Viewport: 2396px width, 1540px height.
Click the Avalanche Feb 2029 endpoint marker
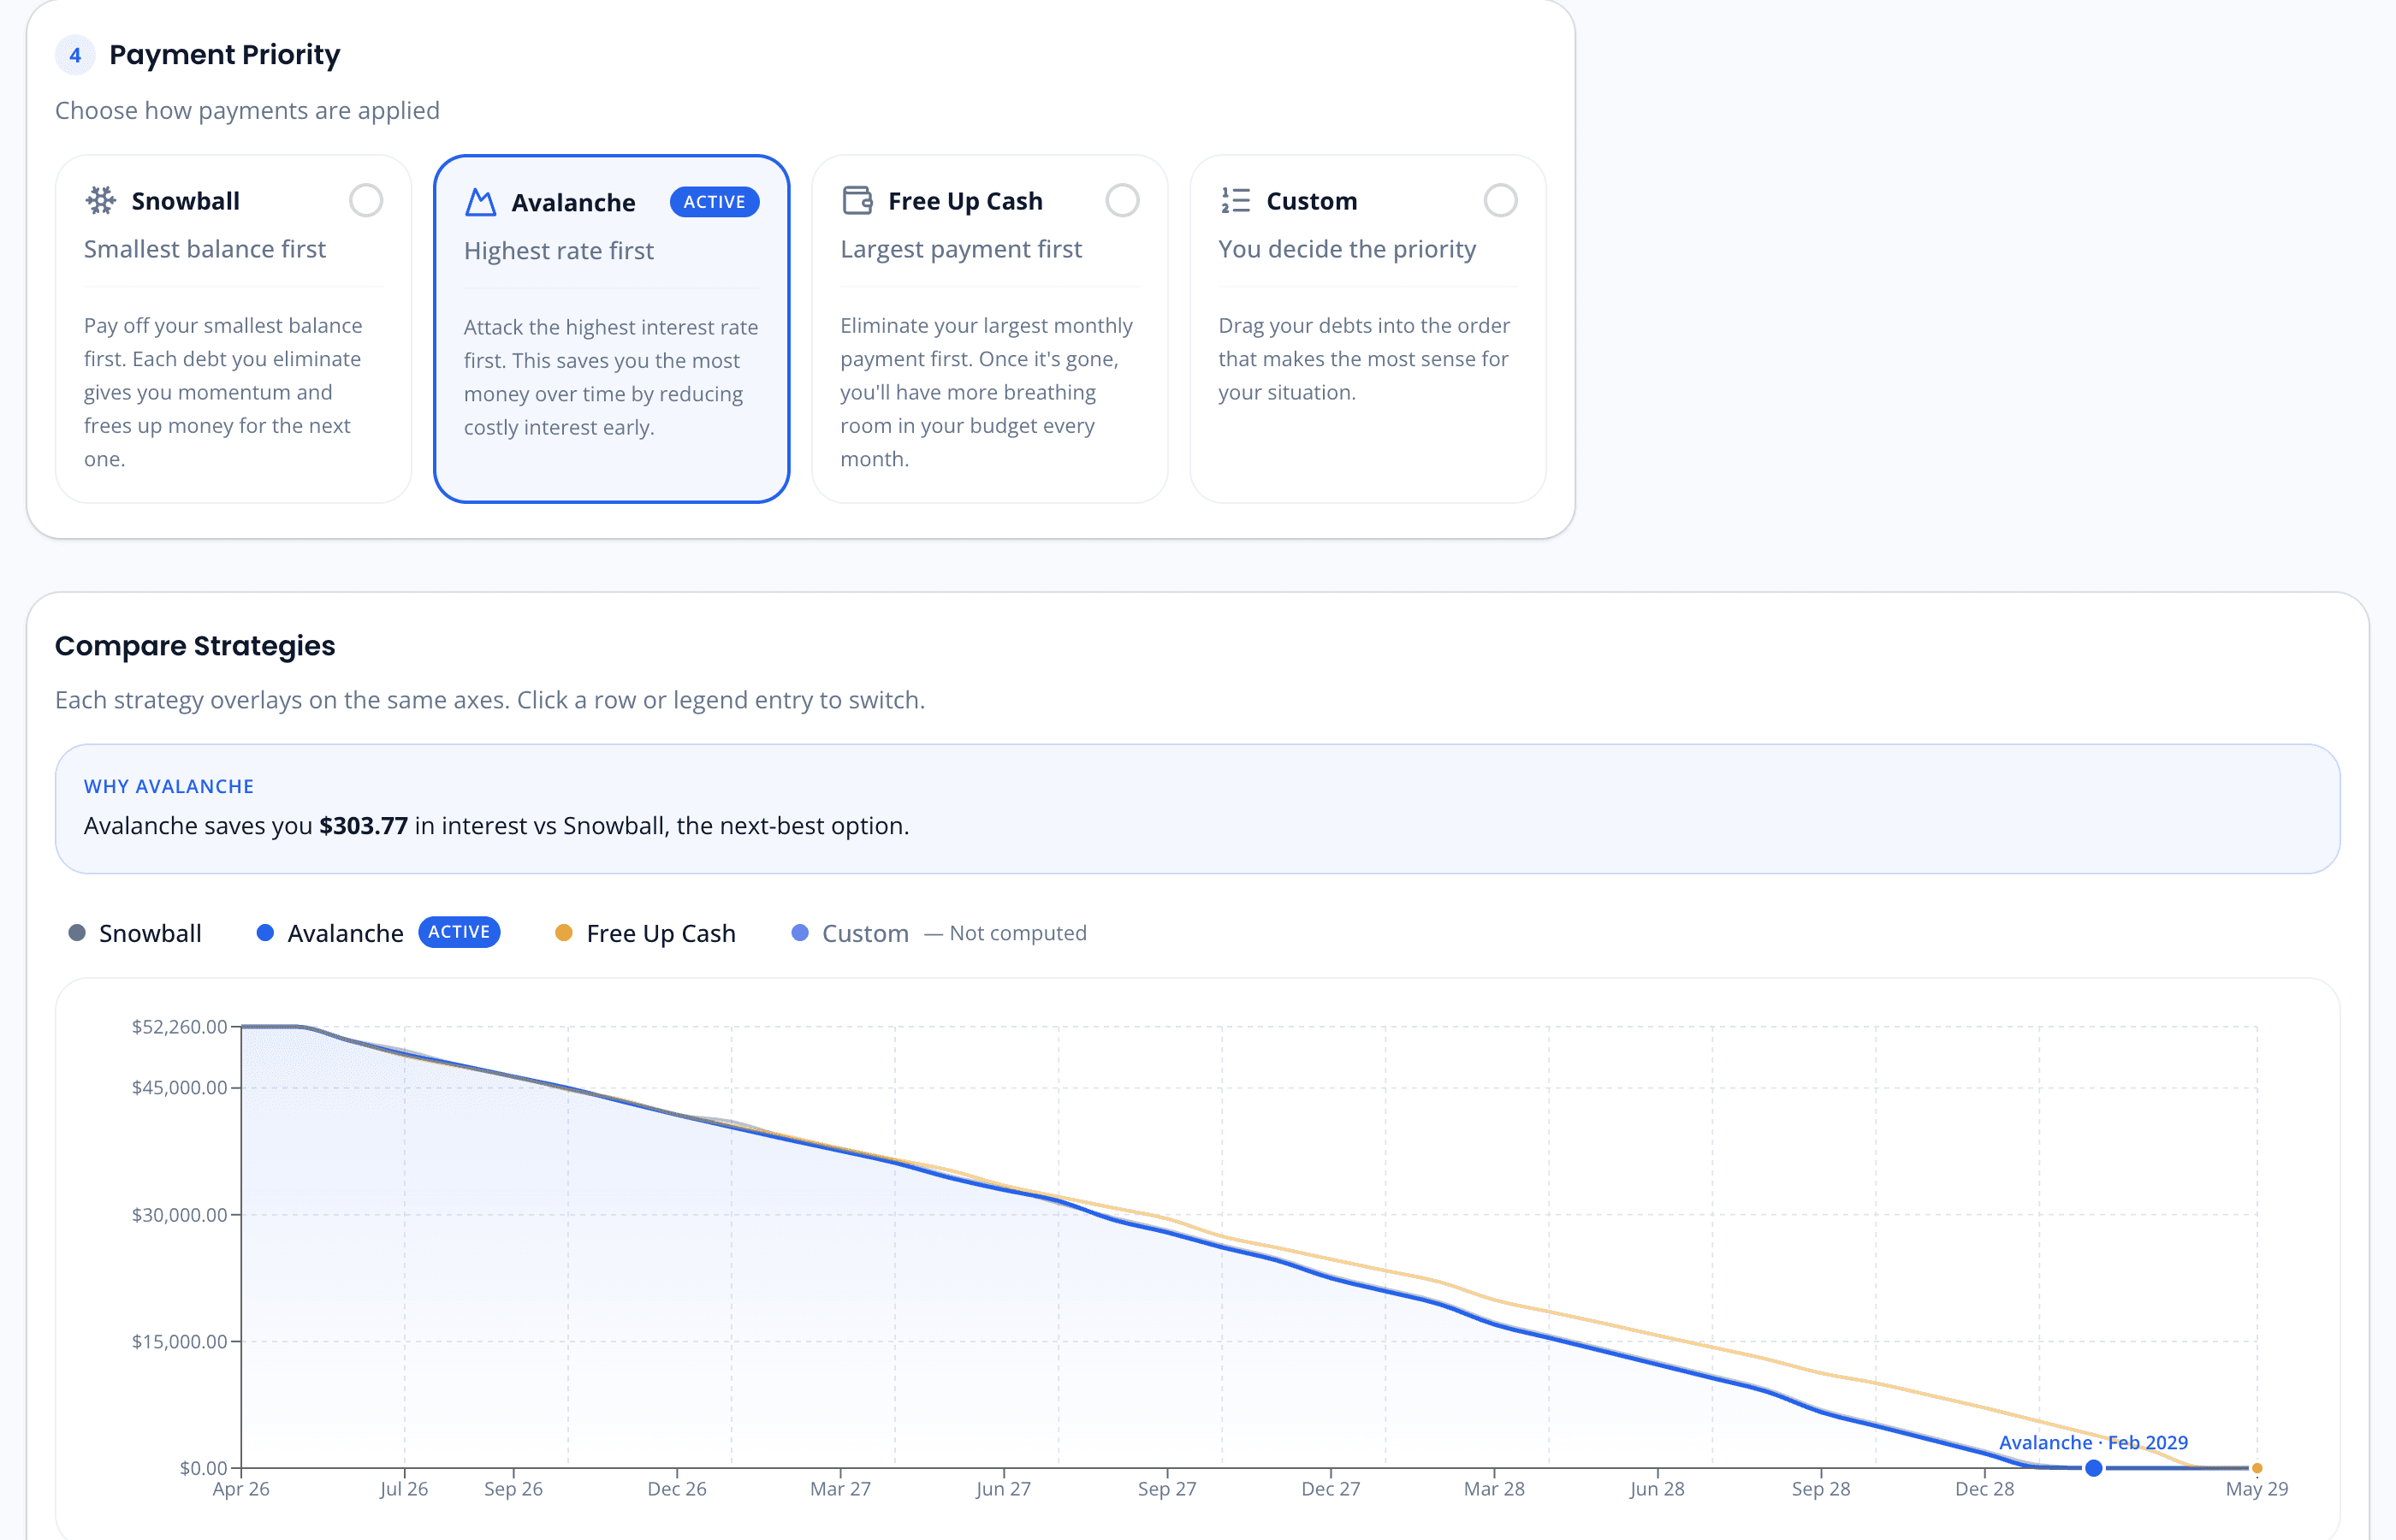pyautogui.click(x=2092, y=1468)
